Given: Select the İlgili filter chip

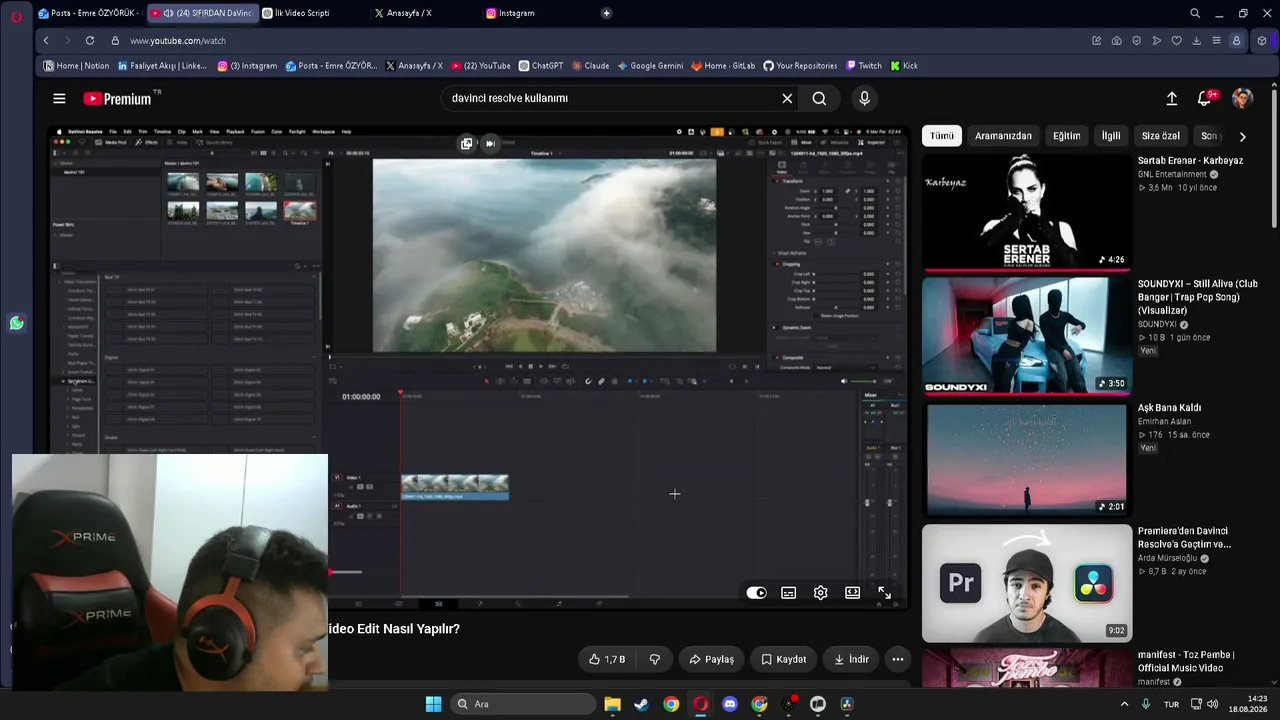Looking at the screenshot, I should pyautogui.click(x=1111, y=136).
